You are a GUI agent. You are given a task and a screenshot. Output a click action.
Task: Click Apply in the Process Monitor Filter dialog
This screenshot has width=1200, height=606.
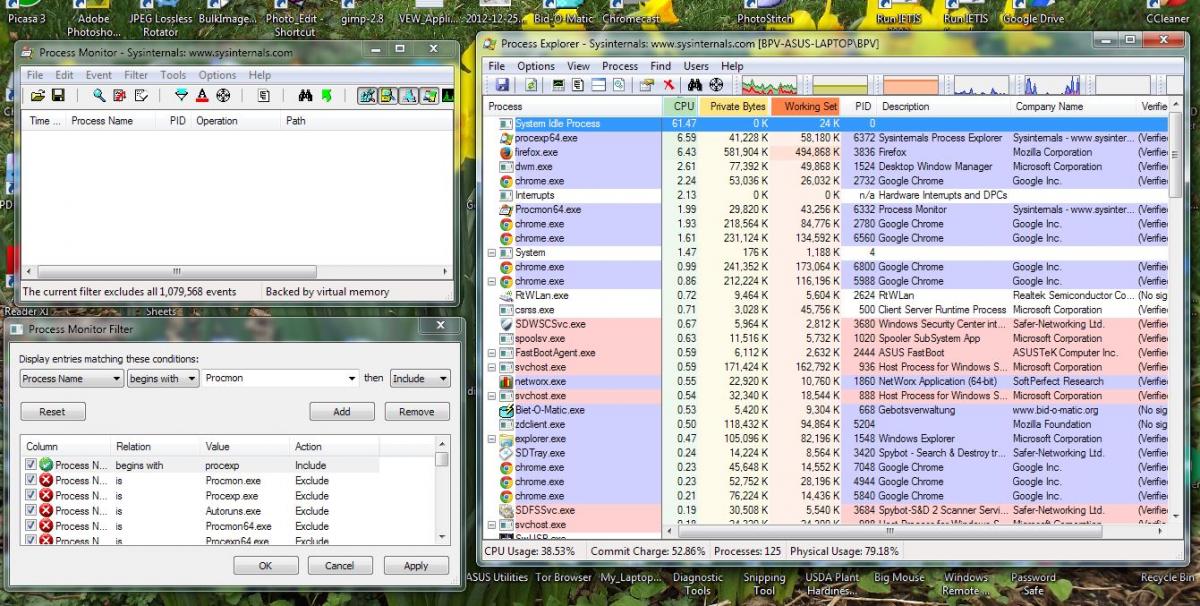click(416, 565)
